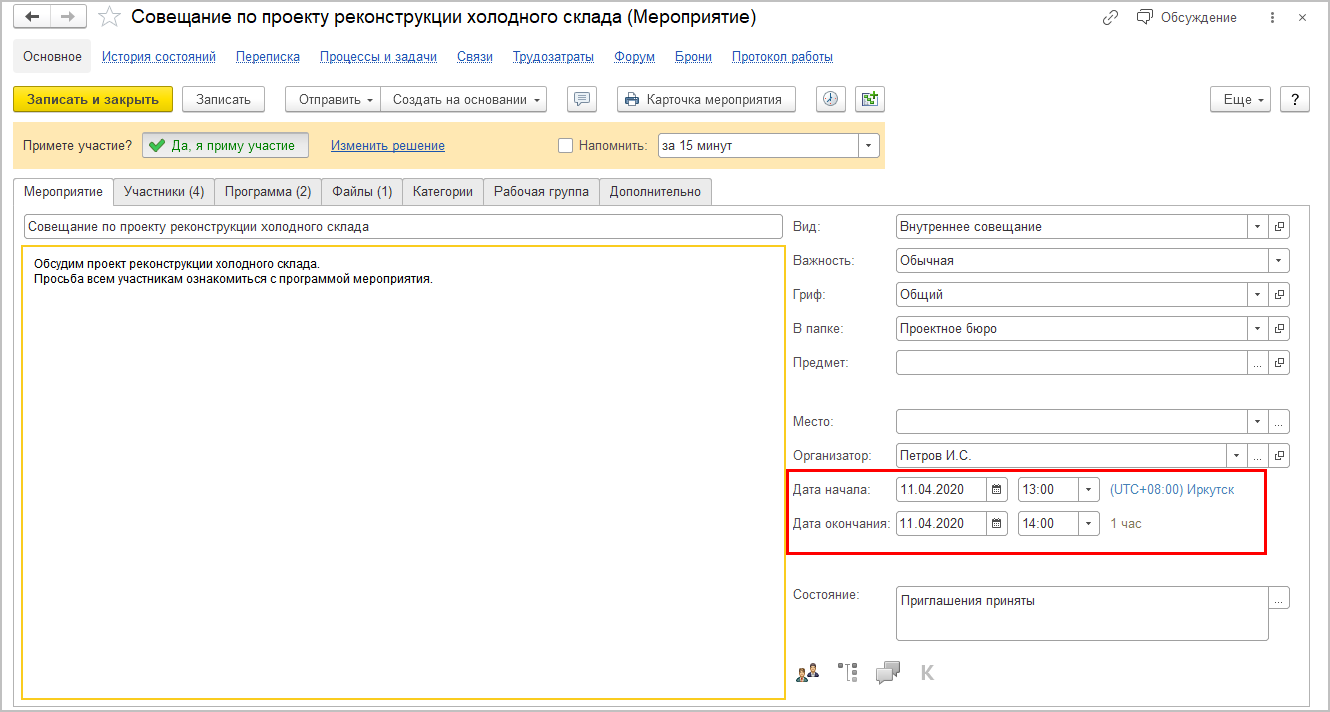
Task: Open the Связи section
Action: [475, 57]
